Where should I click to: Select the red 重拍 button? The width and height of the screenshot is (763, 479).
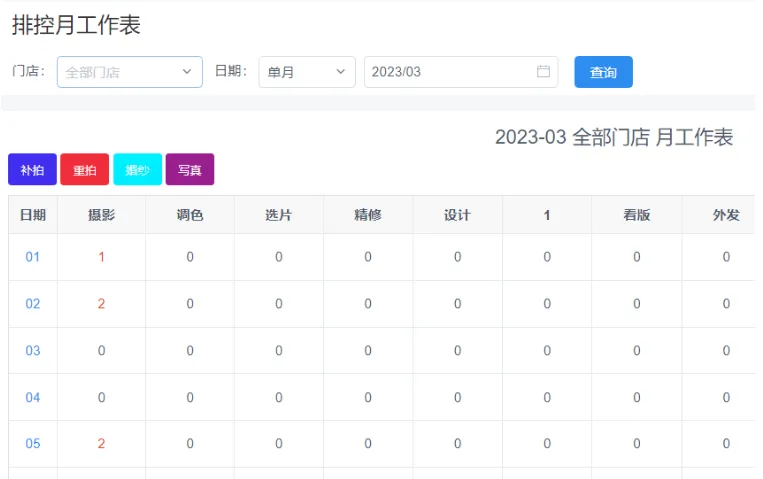[84, 170]
